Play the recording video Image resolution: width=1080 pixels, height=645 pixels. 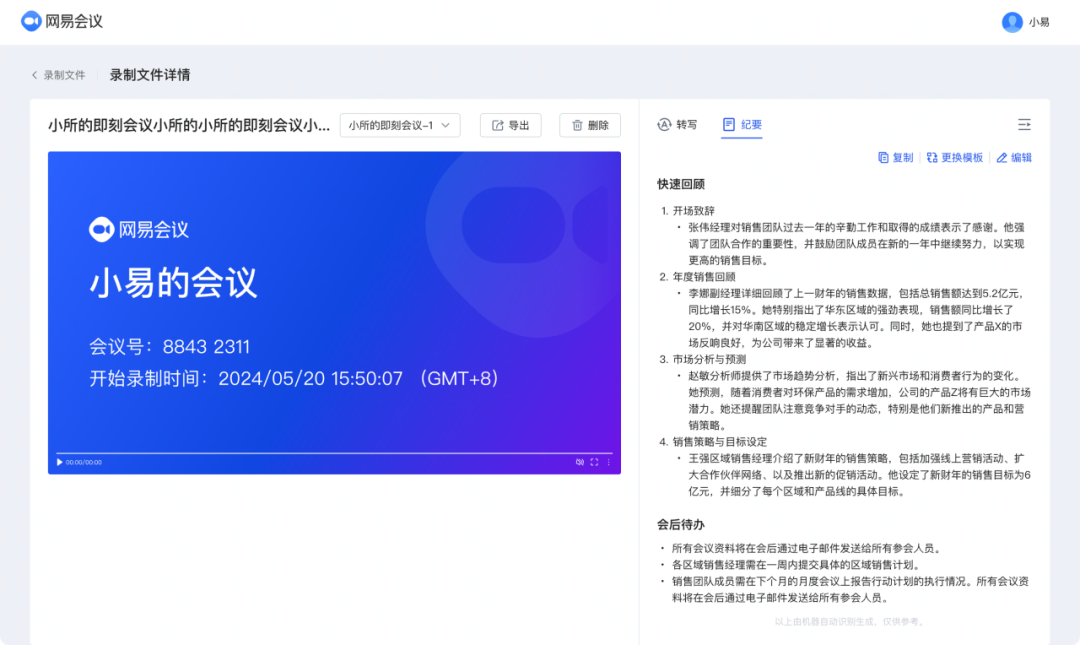(59, 462)
